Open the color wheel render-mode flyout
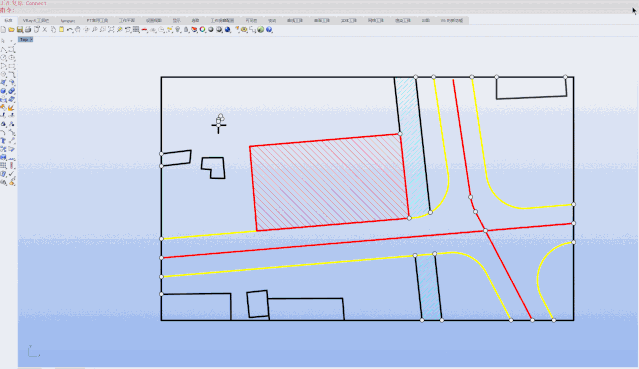Viewport: 639px width, 369px height. (x=203, y=30)
